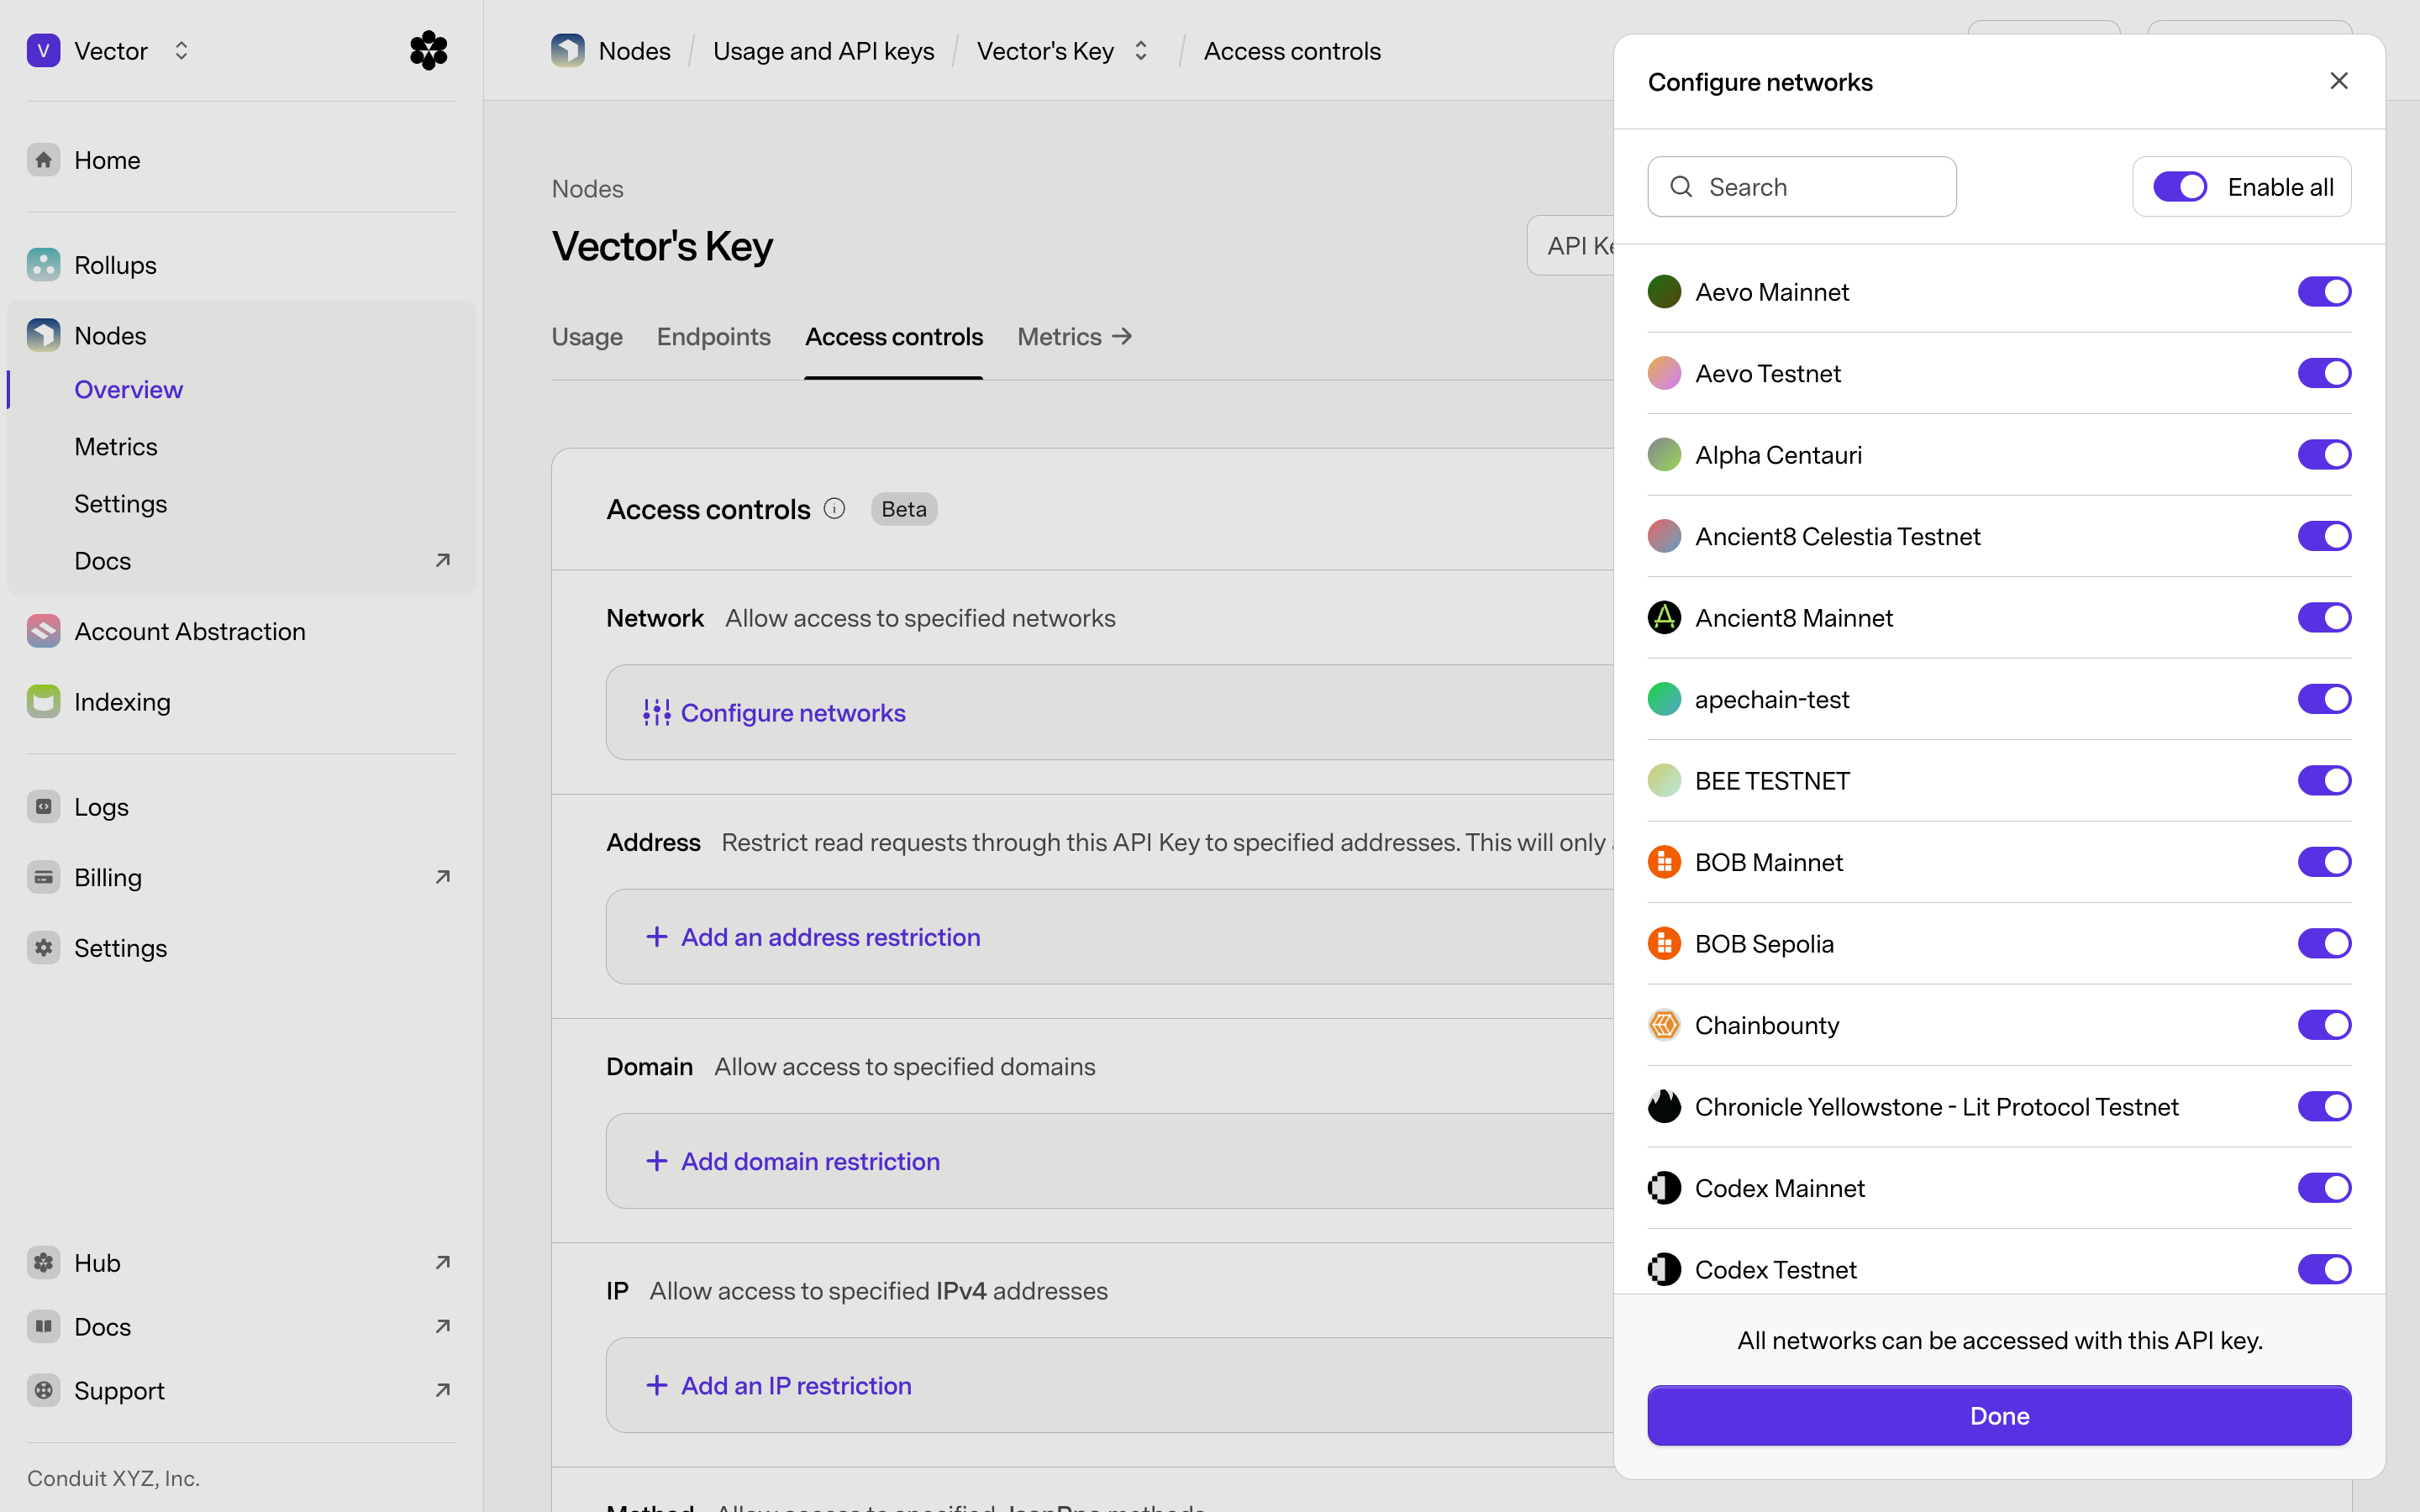Disable the Enable all networks toggle
Viewport: 2420px width, 1512px height.
(2179, 186)
